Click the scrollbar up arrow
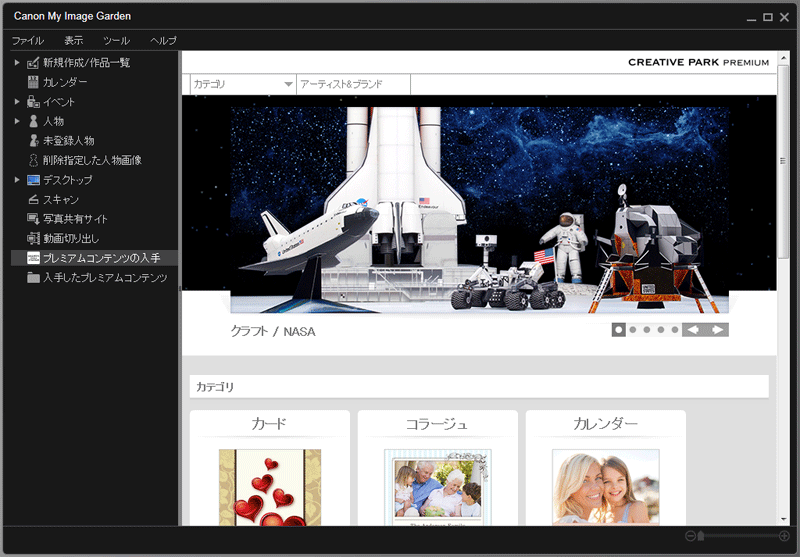 pyautogui.click(x=783, y=59)
